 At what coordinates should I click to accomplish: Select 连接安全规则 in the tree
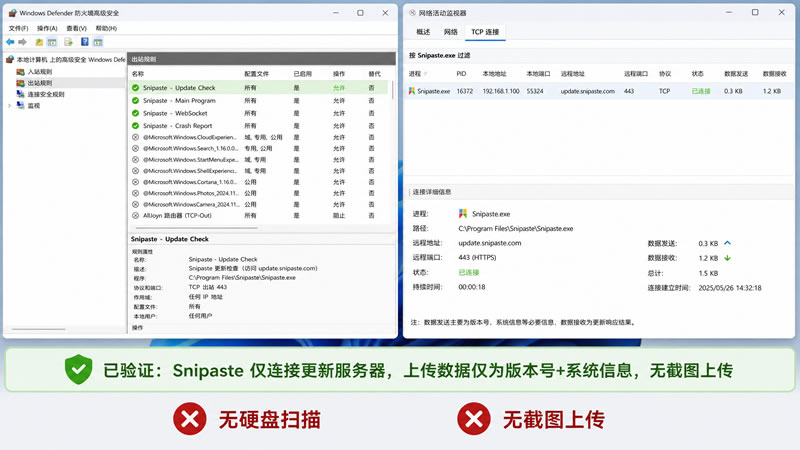(x=45, y=94)
